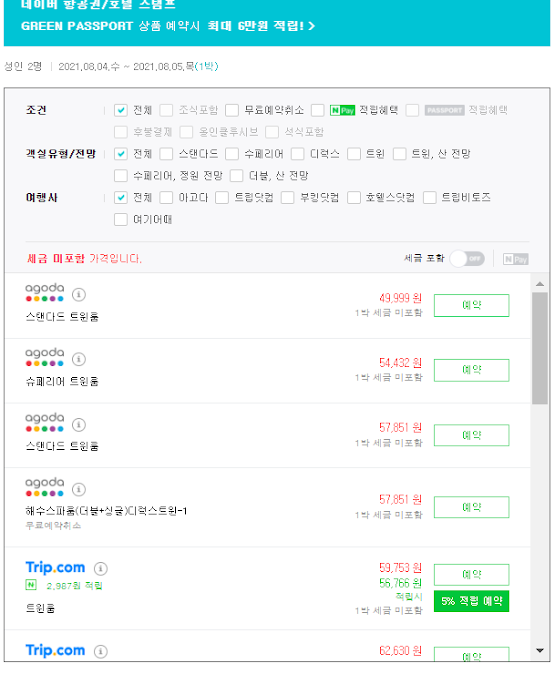Open info icon for 57,851원 스탠다드 트윈룸 offer
The width and height of the screenshot is (555, 674).
(x=79, y=425)
